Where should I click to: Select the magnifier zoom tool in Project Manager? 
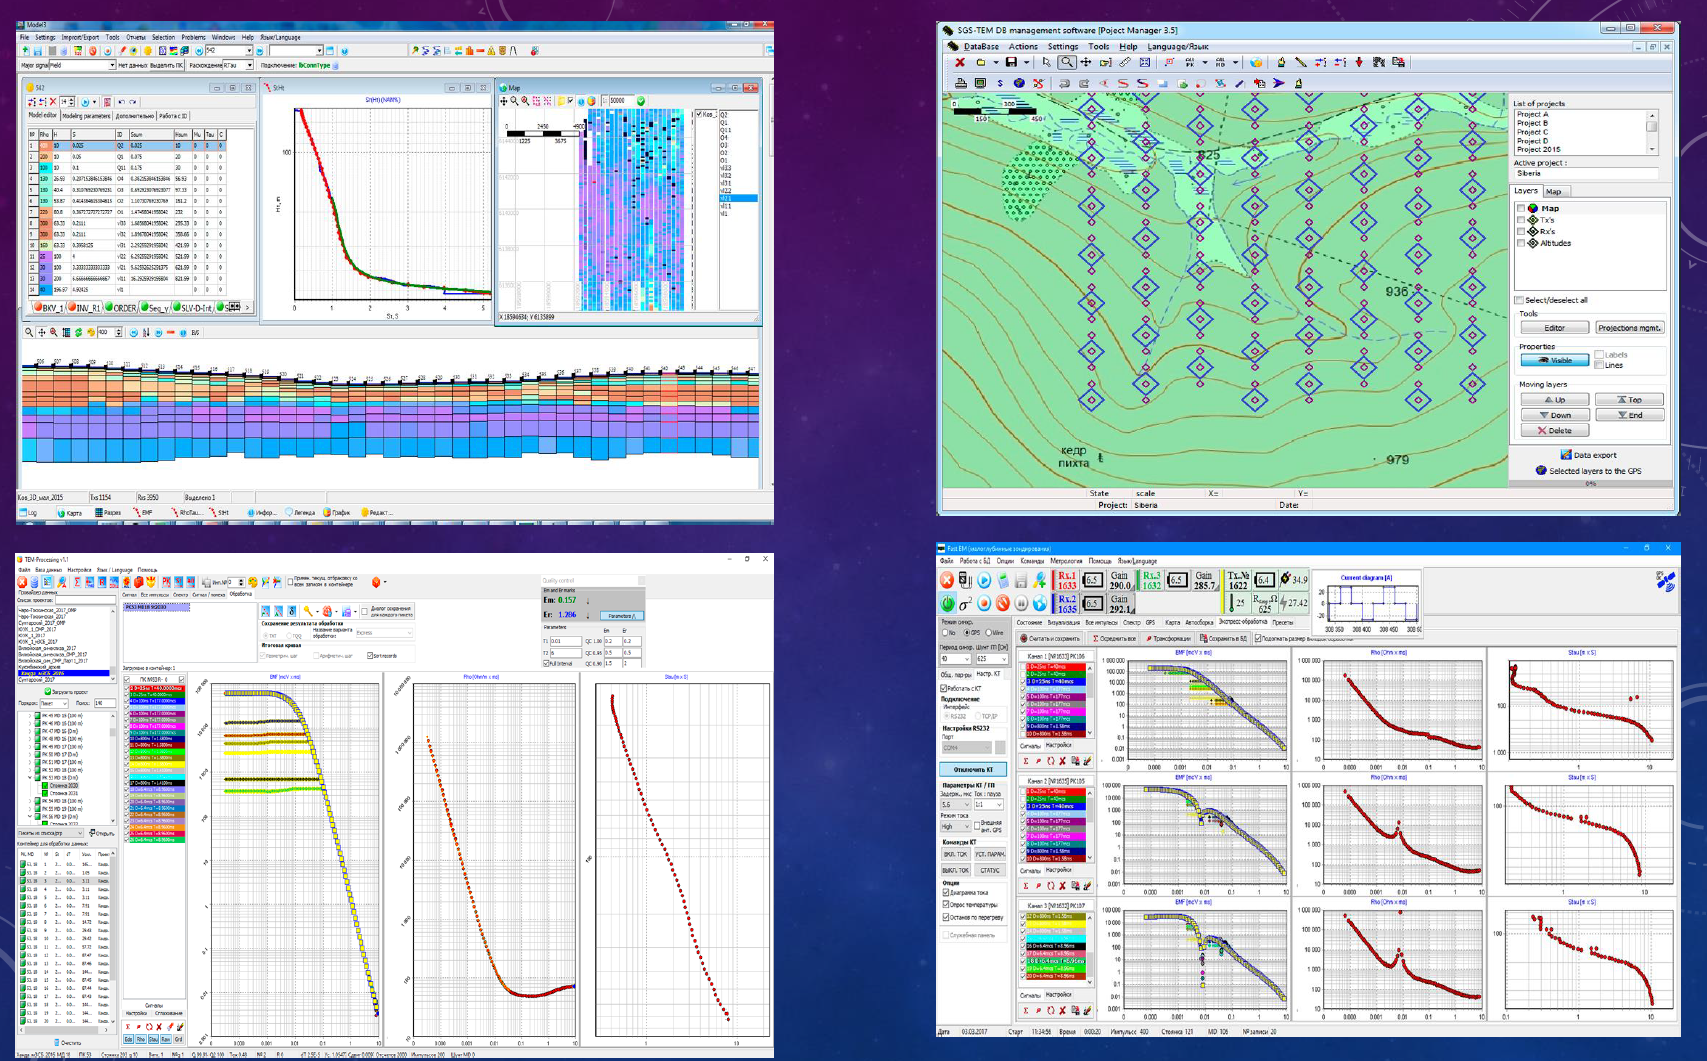(1067, 63)
